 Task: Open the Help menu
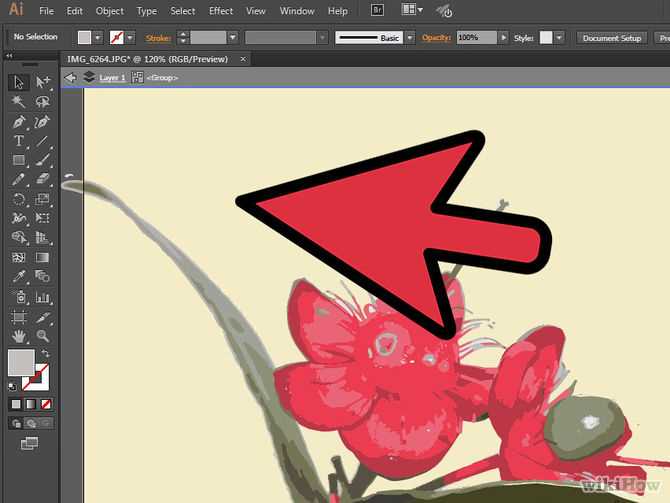(338, 11)
